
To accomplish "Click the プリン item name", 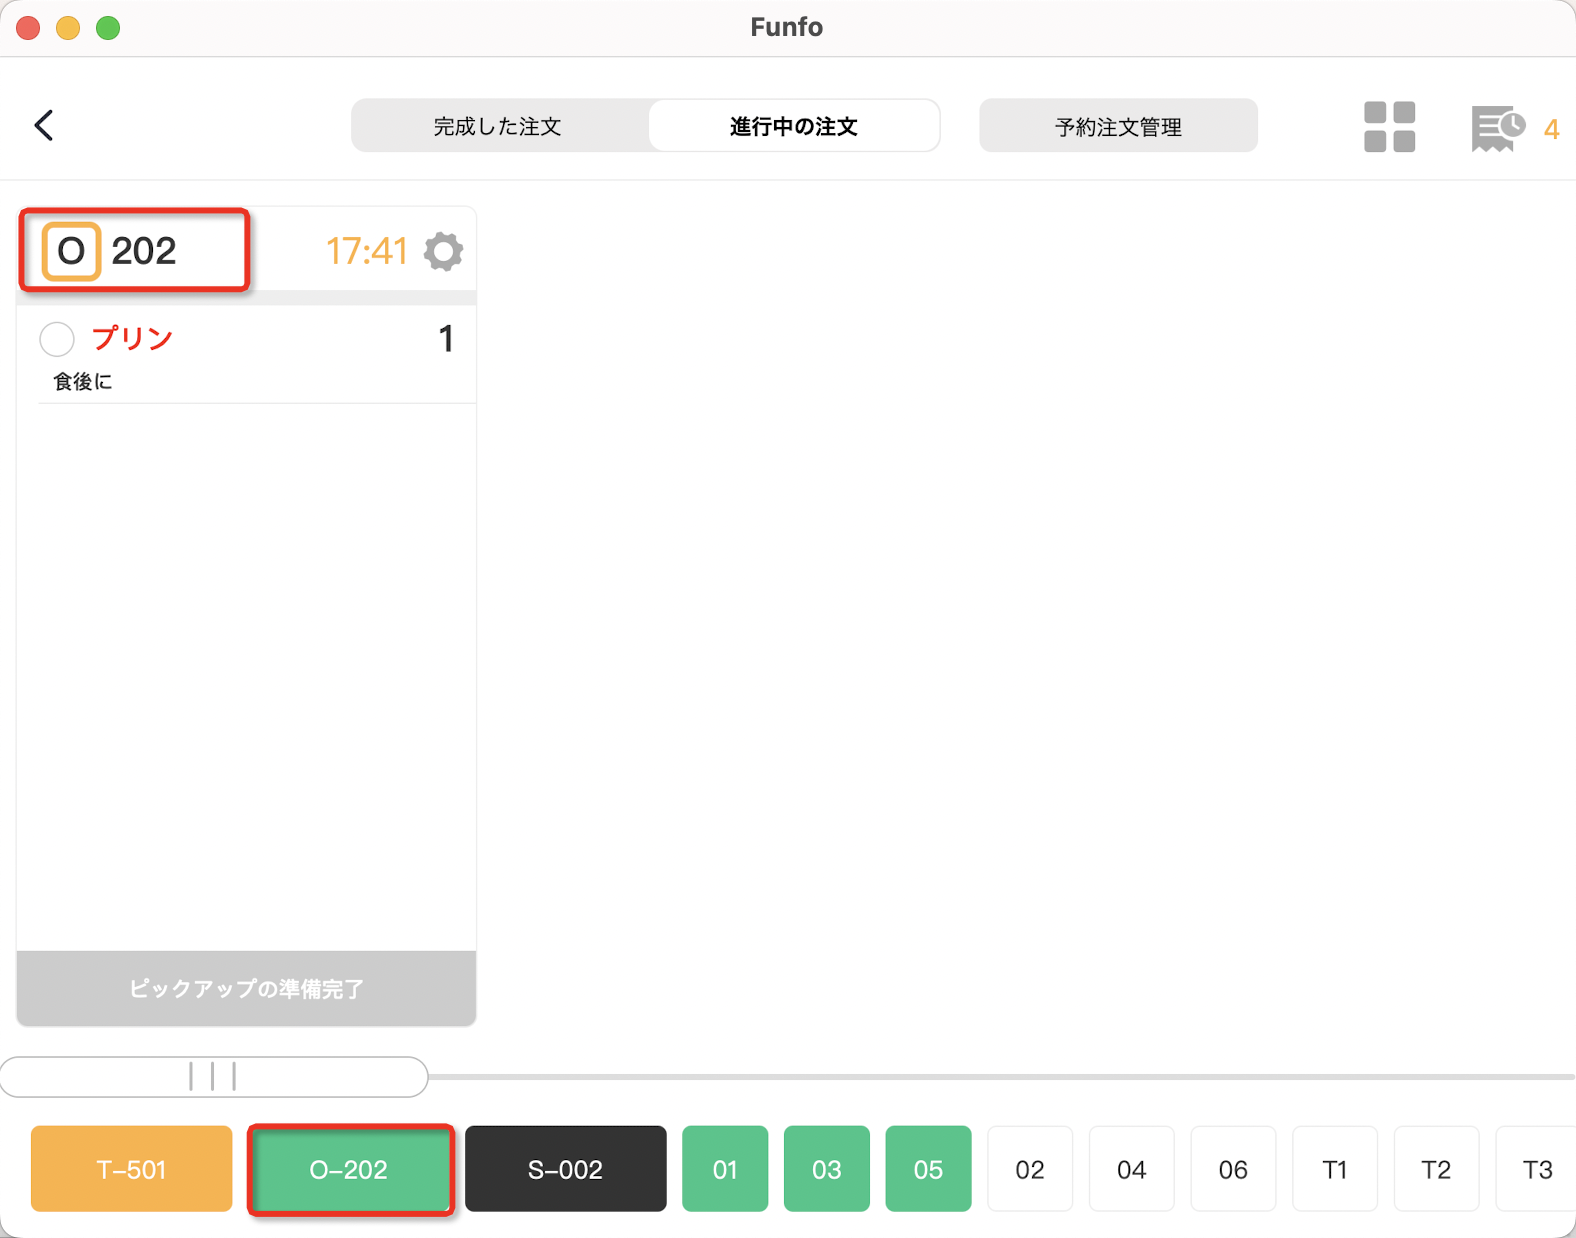I will [133, 338].
